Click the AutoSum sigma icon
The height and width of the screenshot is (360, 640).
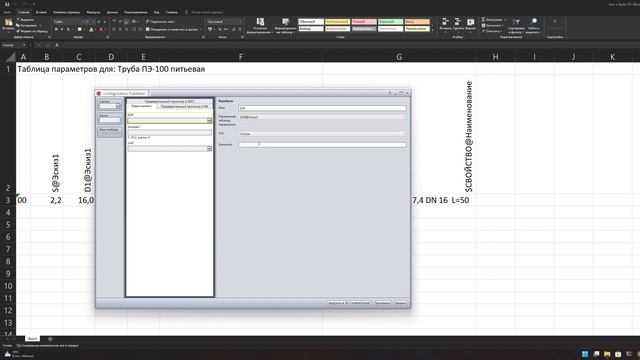(x=483, y=20)
